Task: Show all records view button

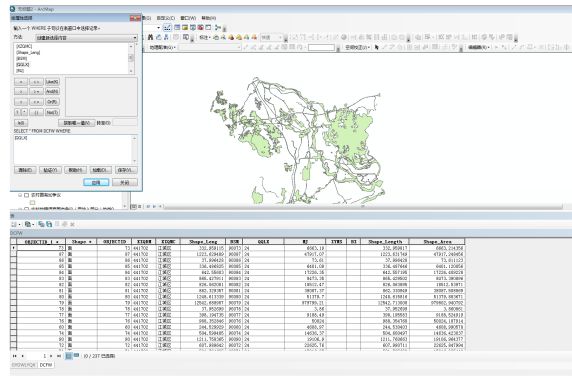Action: (x=68, y=355)
